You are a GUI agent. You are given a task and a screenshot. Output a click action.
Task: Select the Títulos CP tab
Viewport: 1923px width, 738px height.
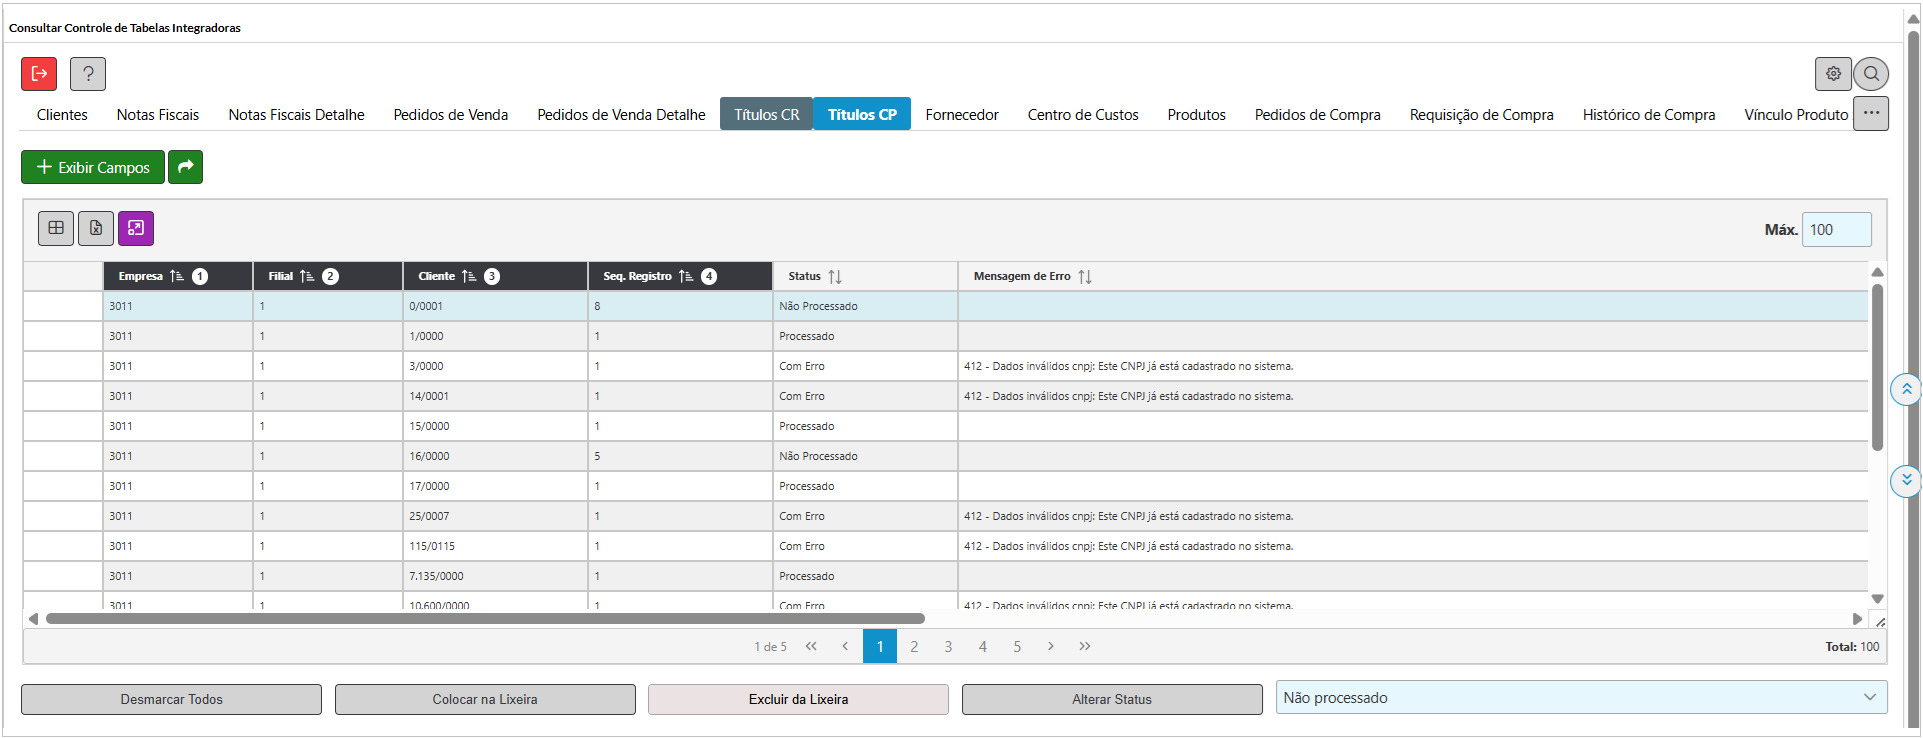(x=862, y=115)
